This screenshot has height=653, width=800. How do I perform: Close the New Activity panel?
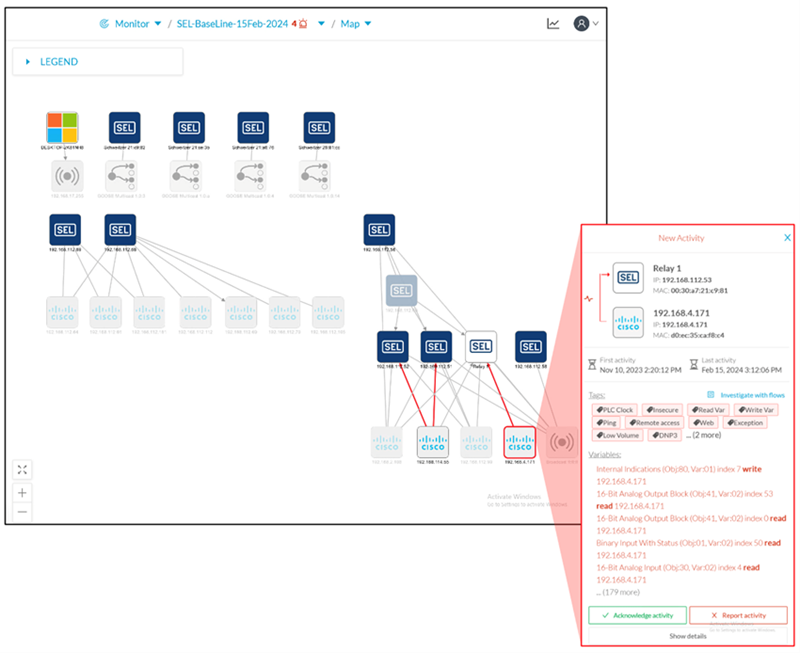pos(787,238)
